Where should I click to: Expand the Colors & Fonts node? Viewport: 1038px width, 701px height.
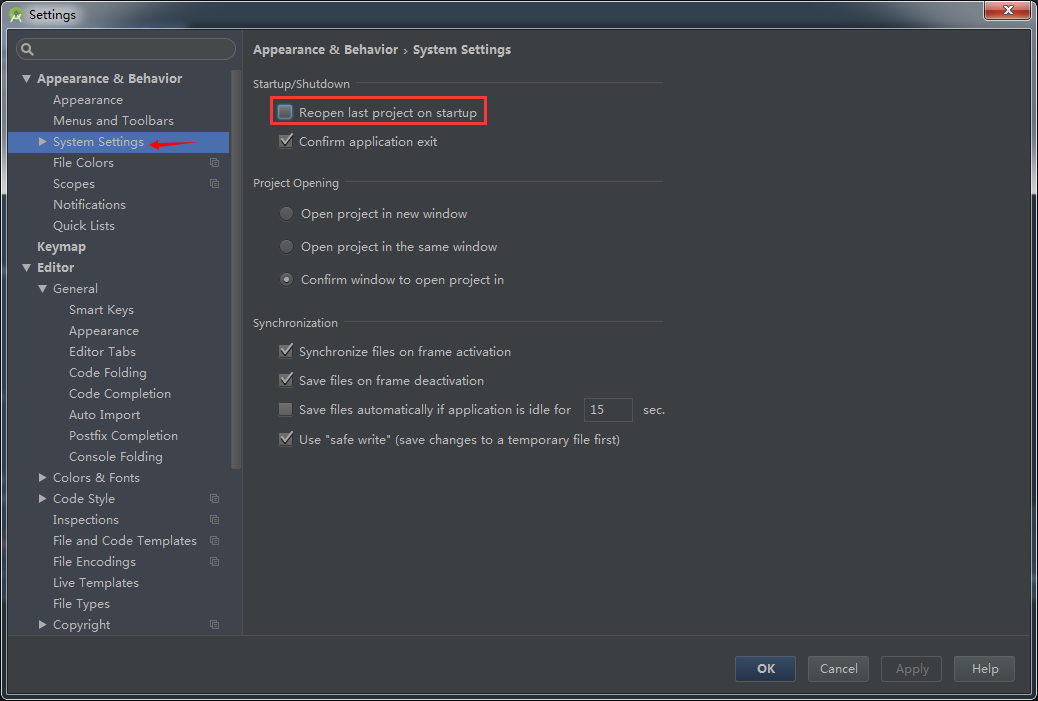tap(42, 477)
